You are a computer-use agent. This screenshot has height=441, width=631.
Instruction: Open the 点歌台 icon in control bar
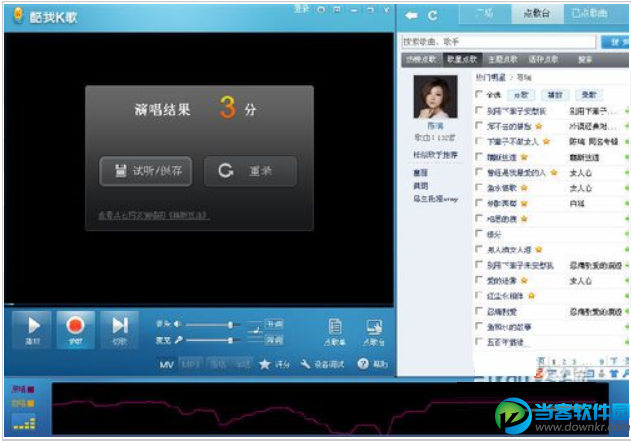coord(374,332)
